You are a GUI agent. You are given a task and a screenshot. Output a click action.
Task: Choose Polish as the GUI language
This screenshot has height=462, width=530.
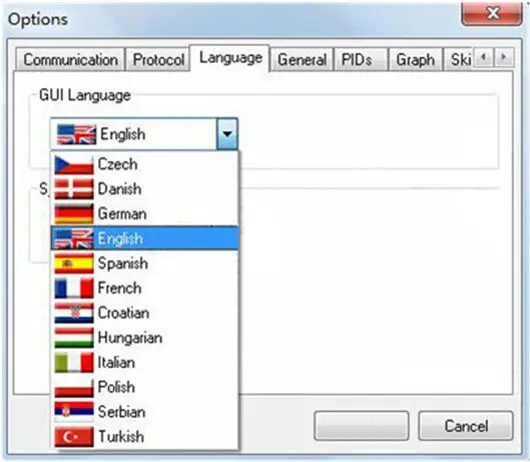[145, 387]
